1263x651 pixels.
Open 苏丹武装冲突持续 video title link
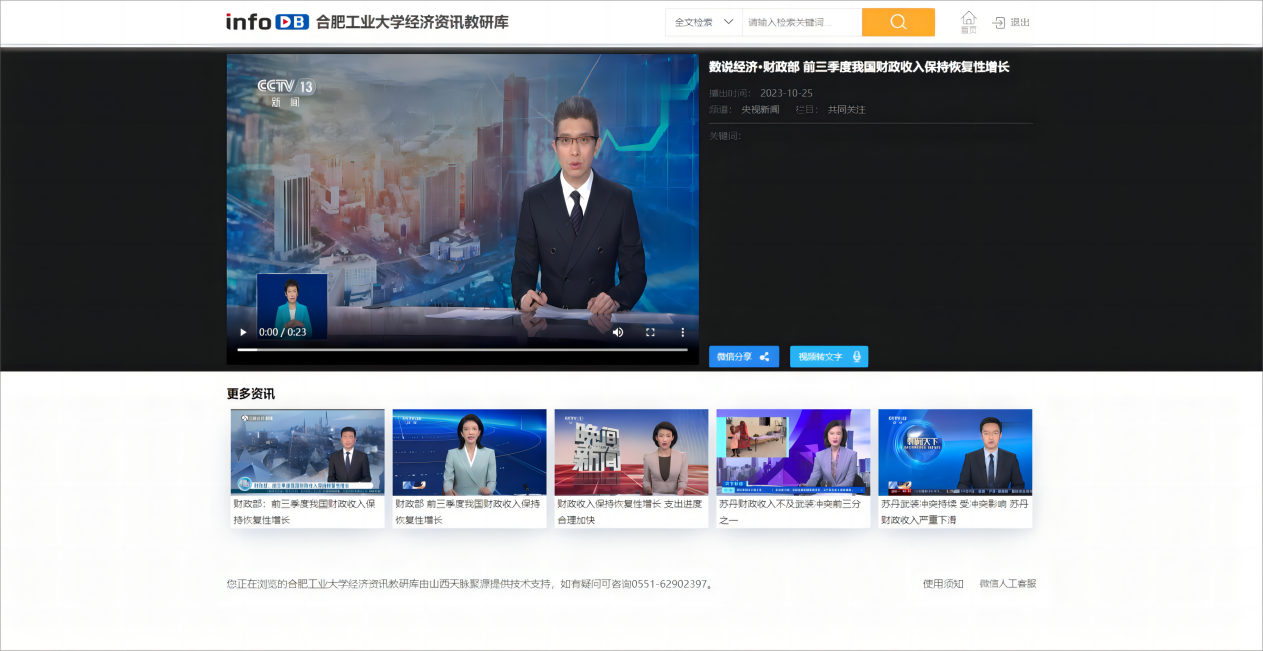[x=954, y=512]
